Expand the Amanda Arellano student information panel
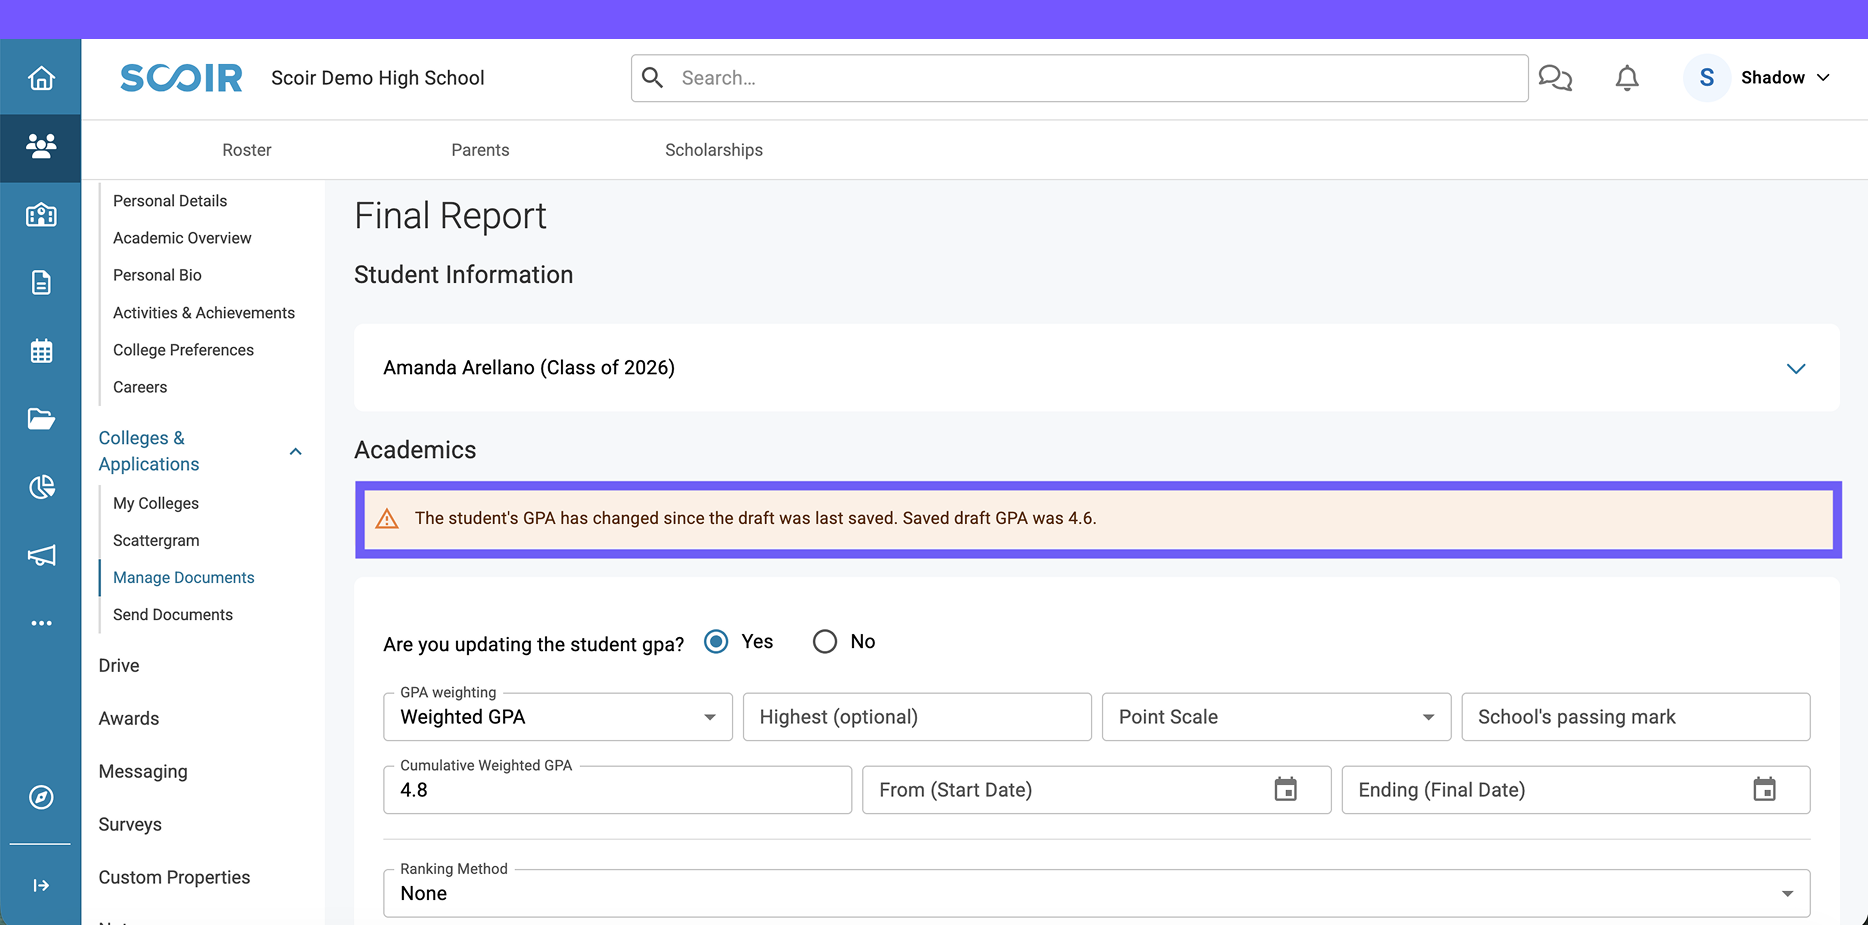Screen dimensions: 1868x925 tap(1795, 368)
